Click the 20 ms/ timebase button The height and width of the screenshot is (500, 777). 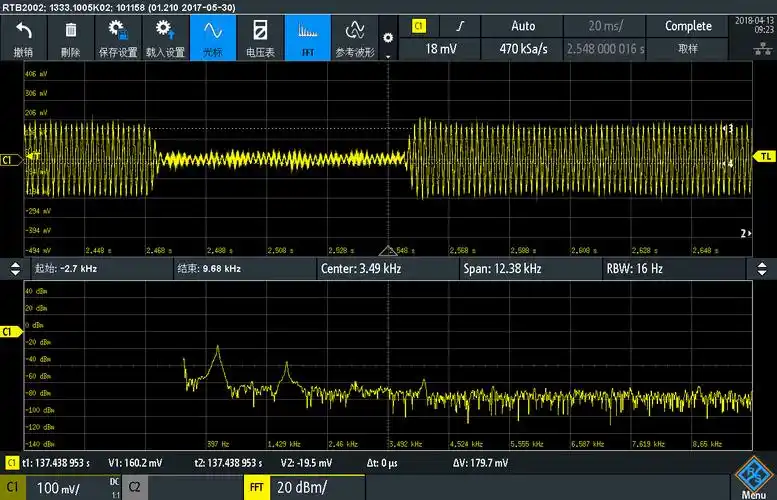click(x=603, y=26)
